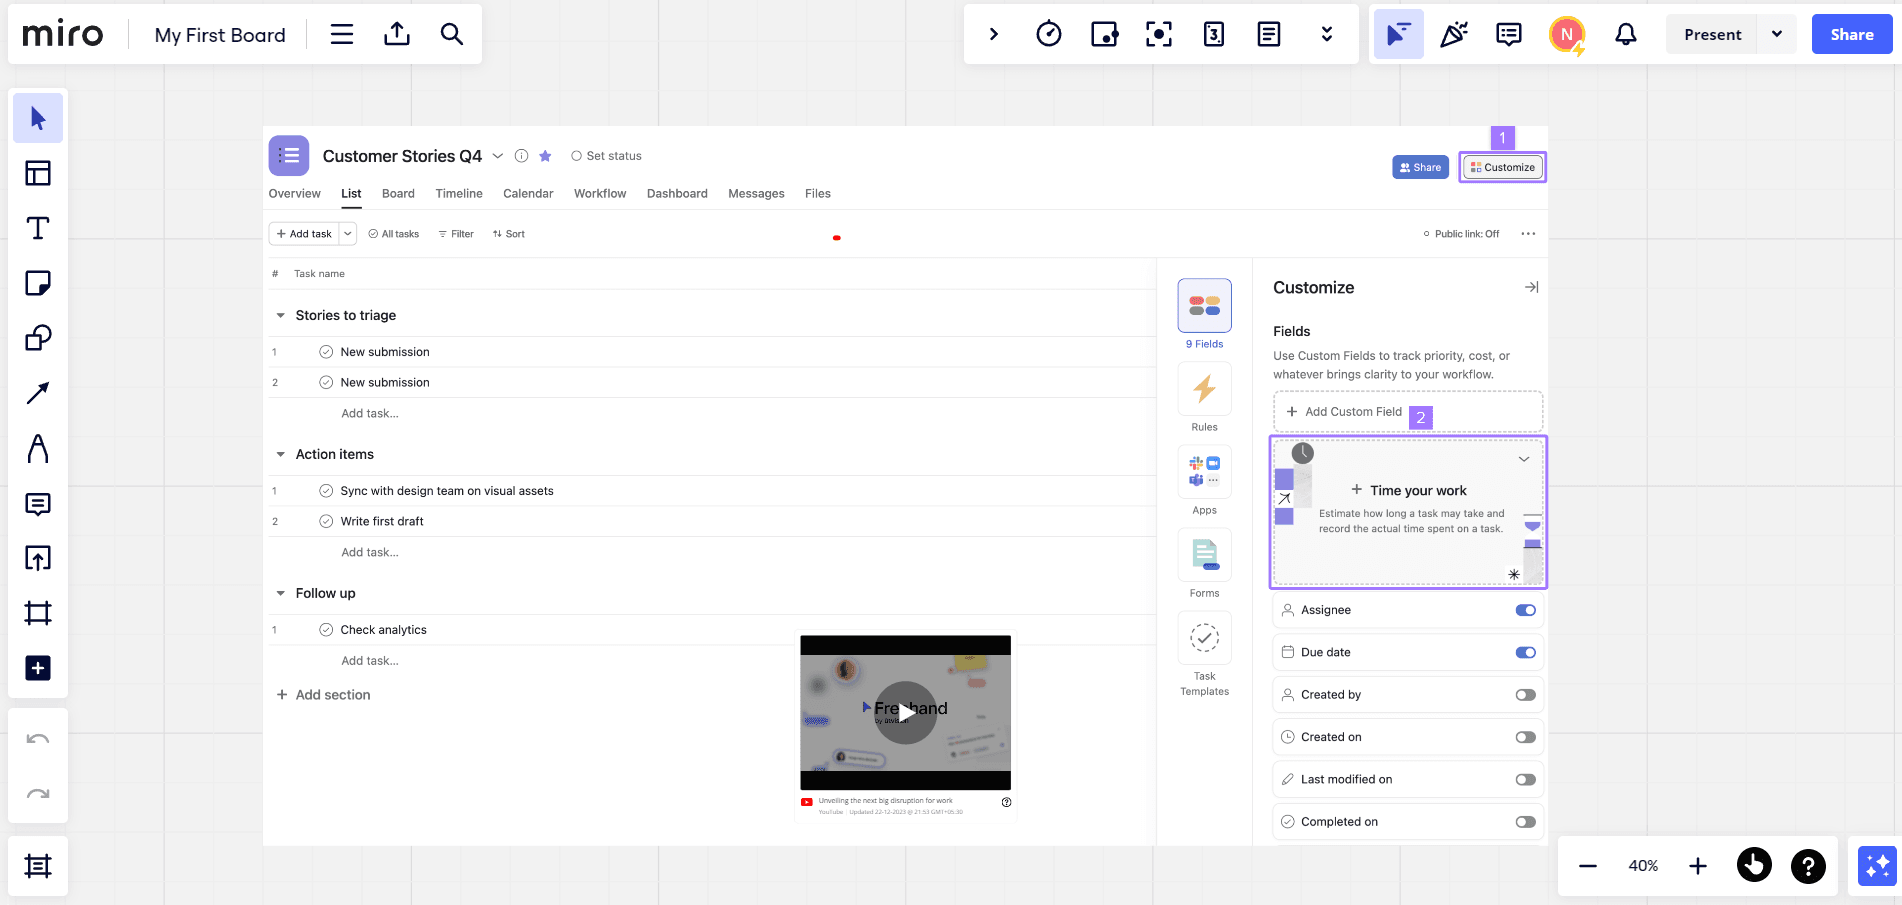Click the blue Share button
The width and height of the screenshot is (1902, 905).
coord(1851,34)
